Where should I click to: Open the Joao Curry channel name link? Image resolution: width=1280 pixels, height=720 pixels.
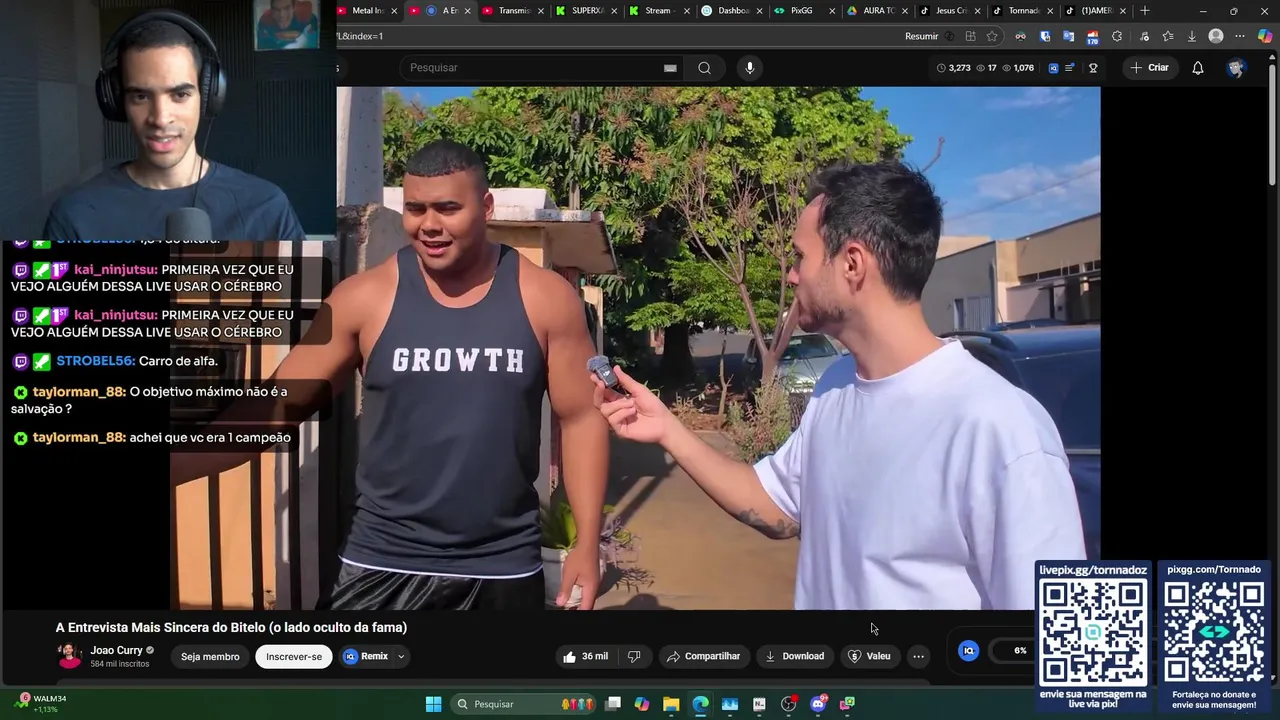coord(116,650)
